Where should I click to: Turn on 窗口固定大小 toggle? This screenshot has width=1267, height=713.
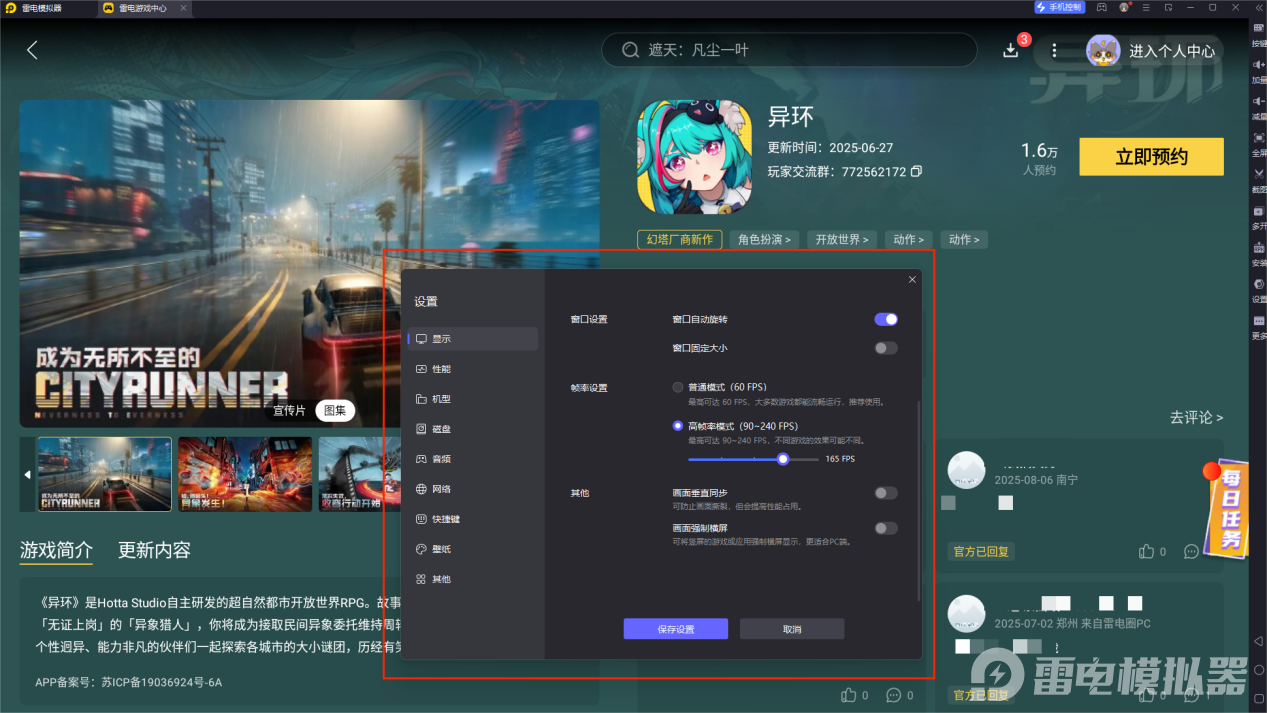coord(884,347)
